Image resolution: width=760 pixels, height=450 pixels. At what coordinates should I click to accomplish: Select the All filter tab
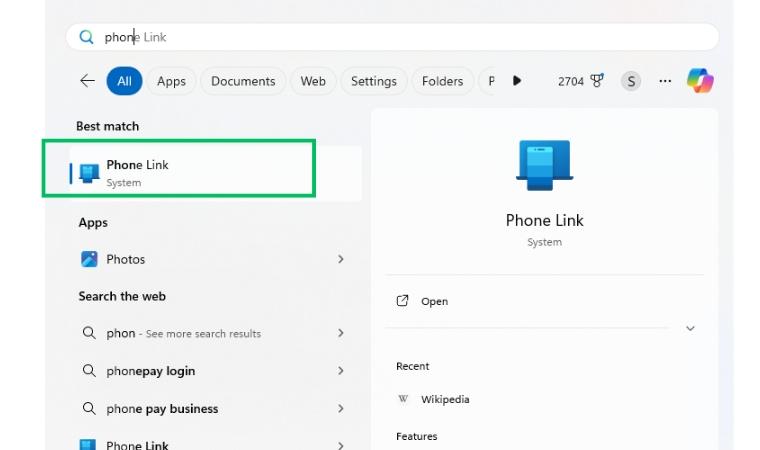[x=124, y=81]
